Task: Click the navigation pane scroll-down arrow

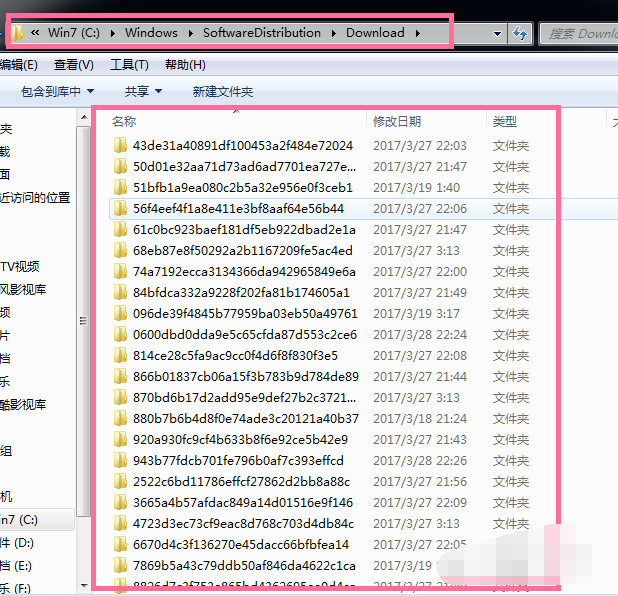Action: point(84,585)
